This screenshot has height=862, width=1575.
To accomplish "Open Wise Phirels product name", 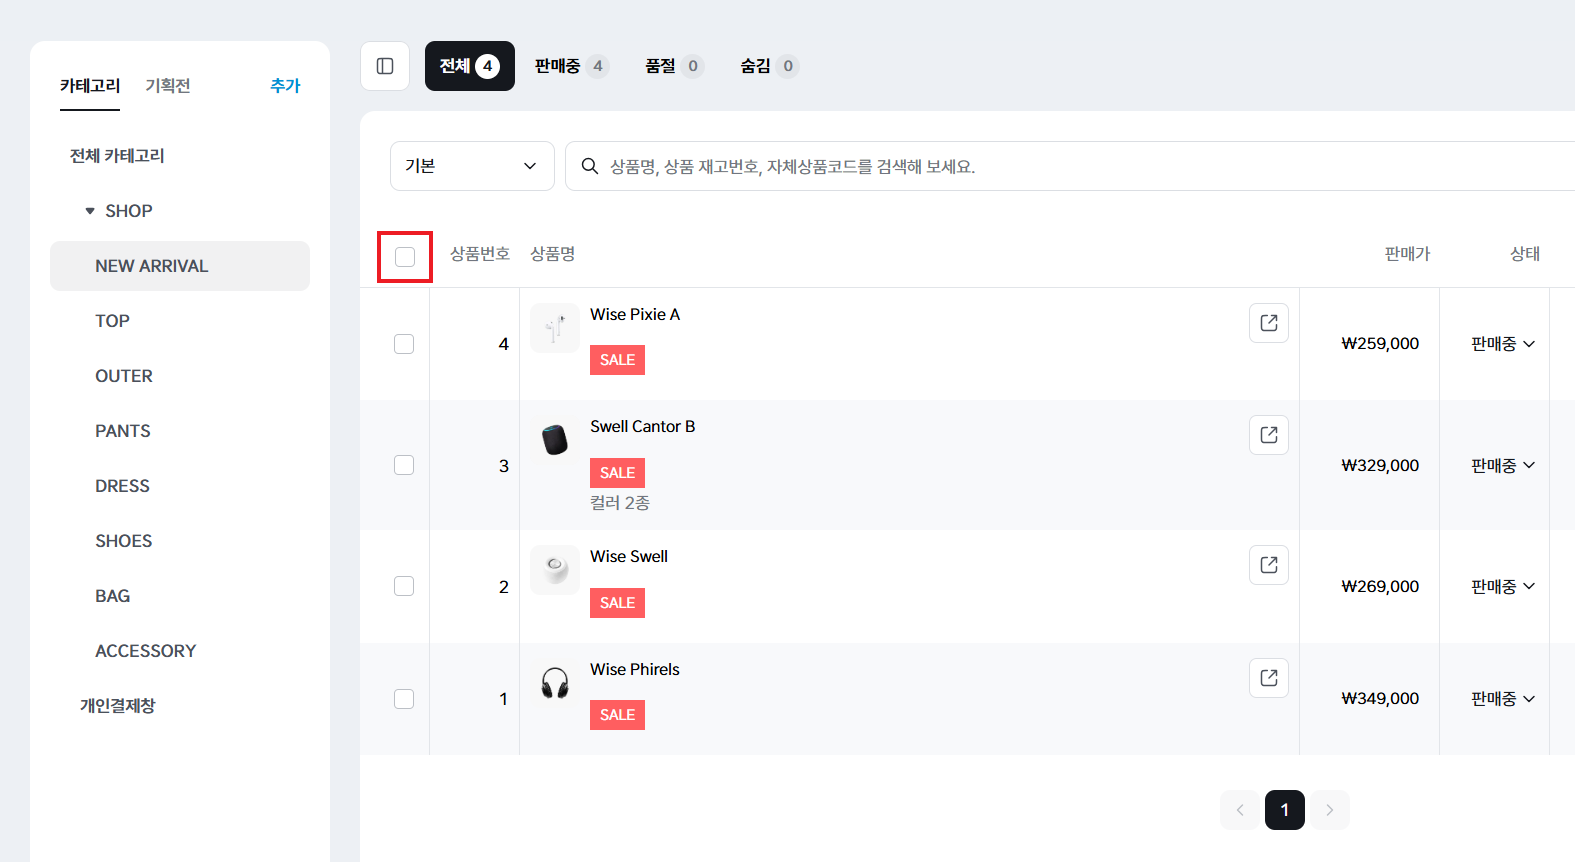I will pos(634,669).
